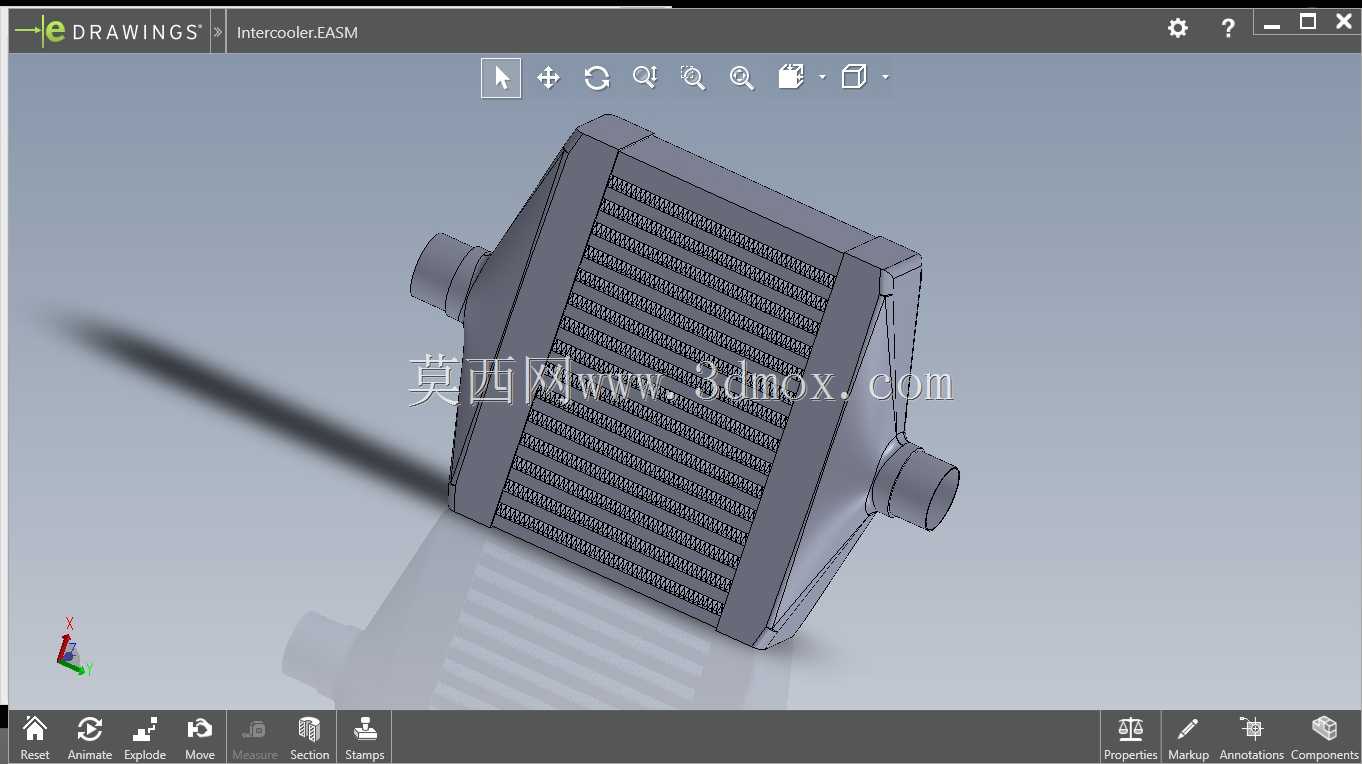
Task: Click the view orientation cube icon
Action: (791, 77)
